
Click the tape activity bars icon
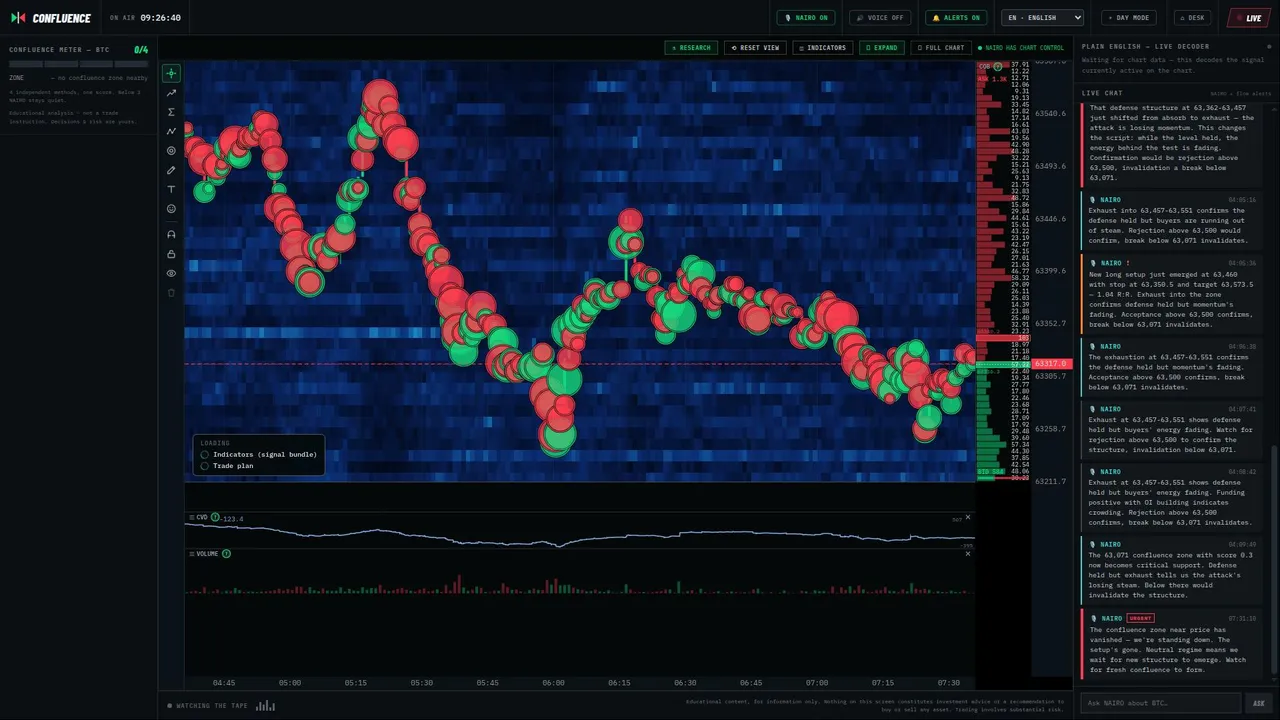(x=265, y=706)
